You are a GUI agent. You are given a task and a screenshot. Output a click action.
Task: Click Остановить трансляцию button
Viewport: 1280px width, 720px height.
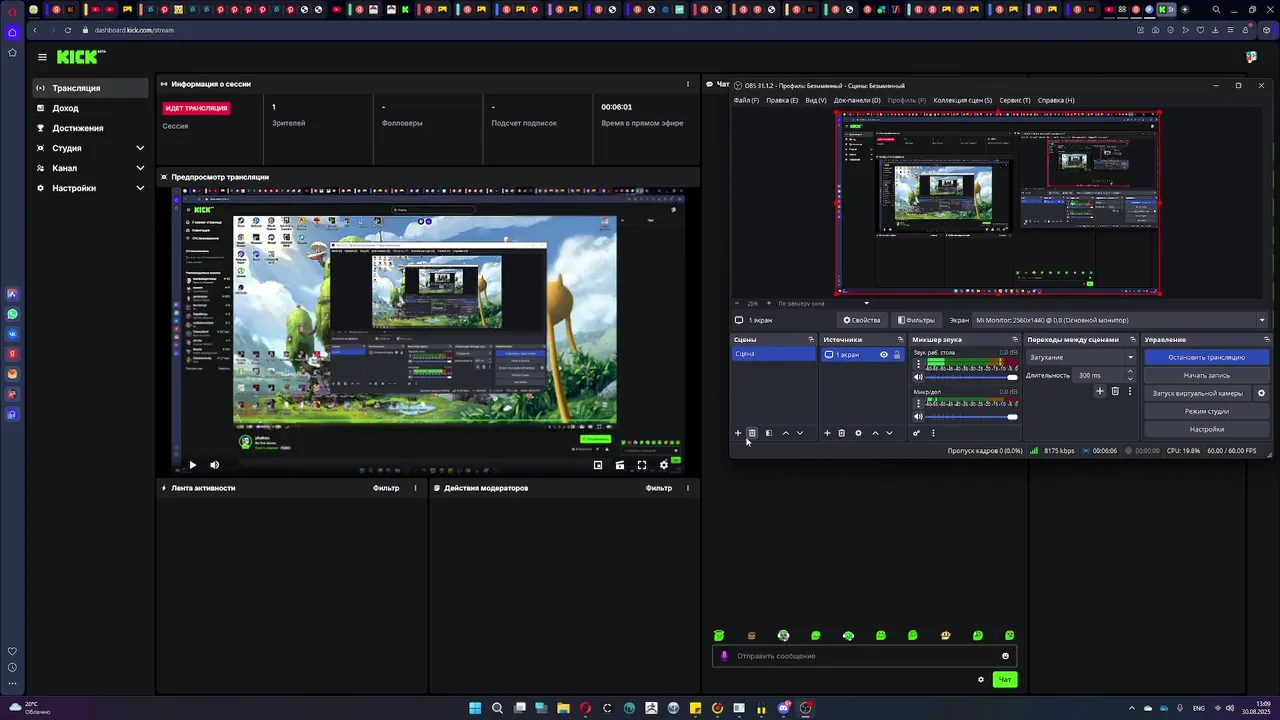point(1206,357)
